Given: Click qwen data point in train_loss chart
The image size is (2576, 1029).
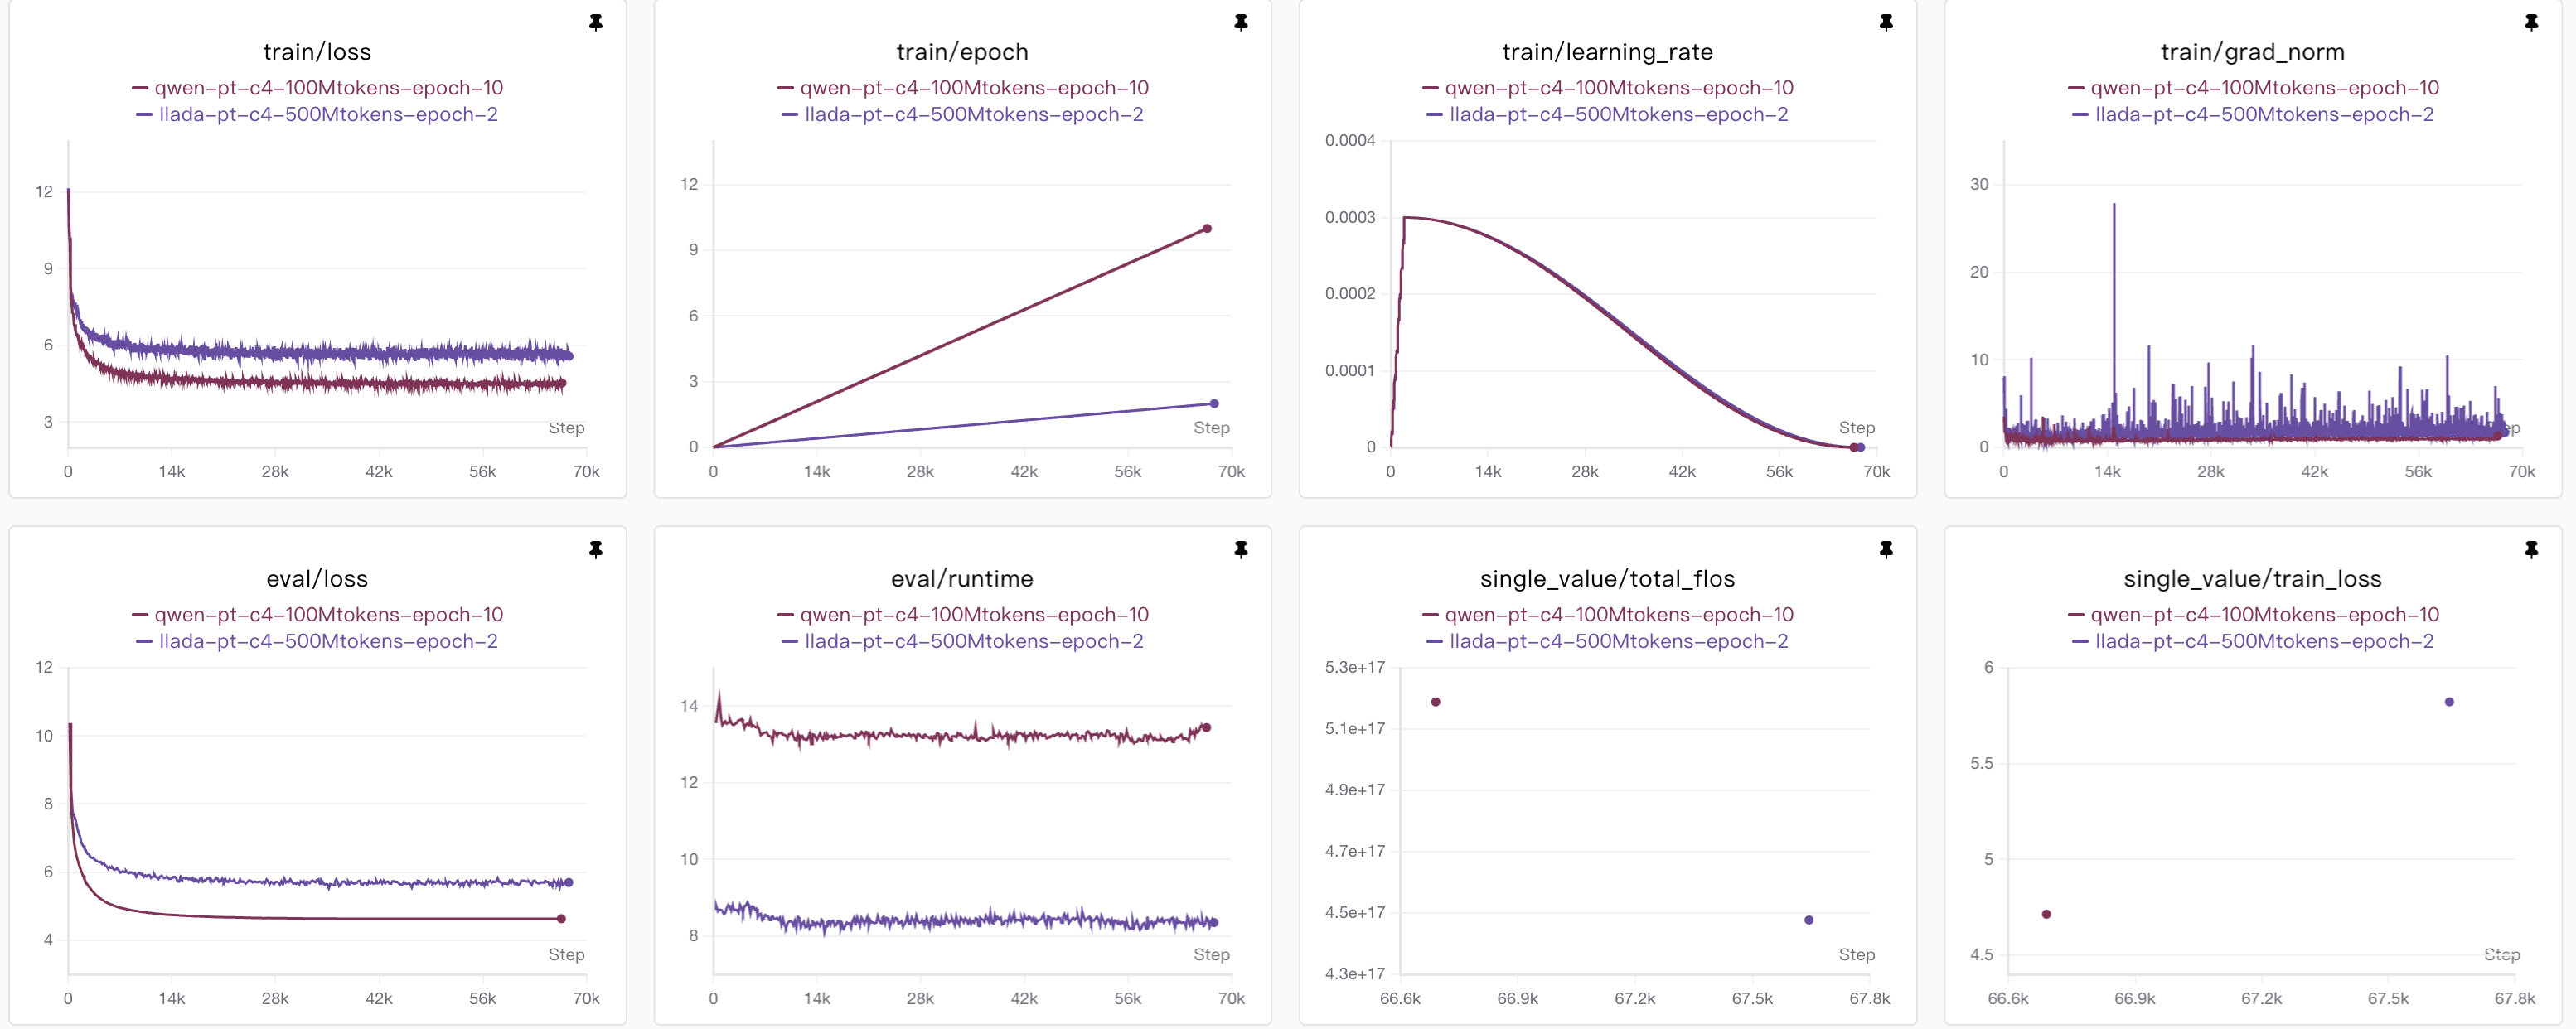Looking at the screenshot, I should tap(2046, 914).
